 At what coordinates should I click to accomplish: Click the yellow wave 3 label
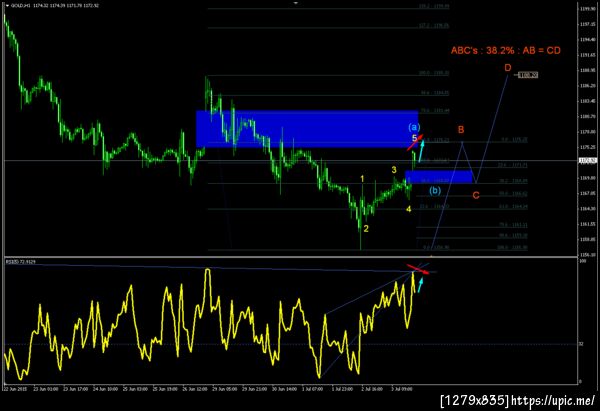pyautogui.click(x=394, y=170)
